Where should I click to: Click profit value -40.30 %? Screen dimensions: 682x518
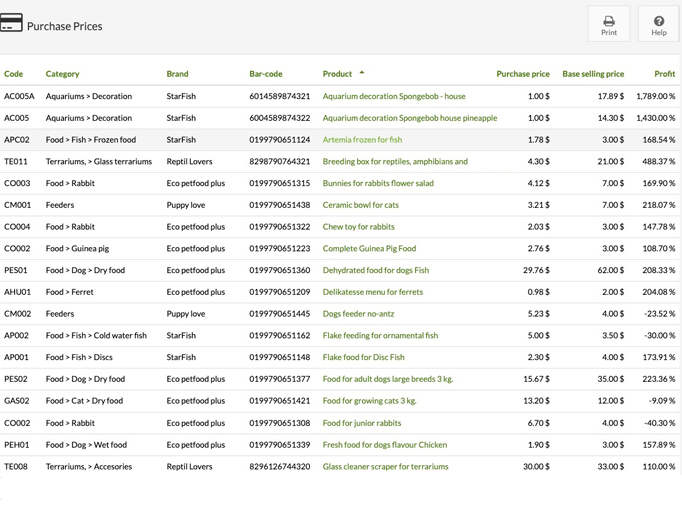659,423
